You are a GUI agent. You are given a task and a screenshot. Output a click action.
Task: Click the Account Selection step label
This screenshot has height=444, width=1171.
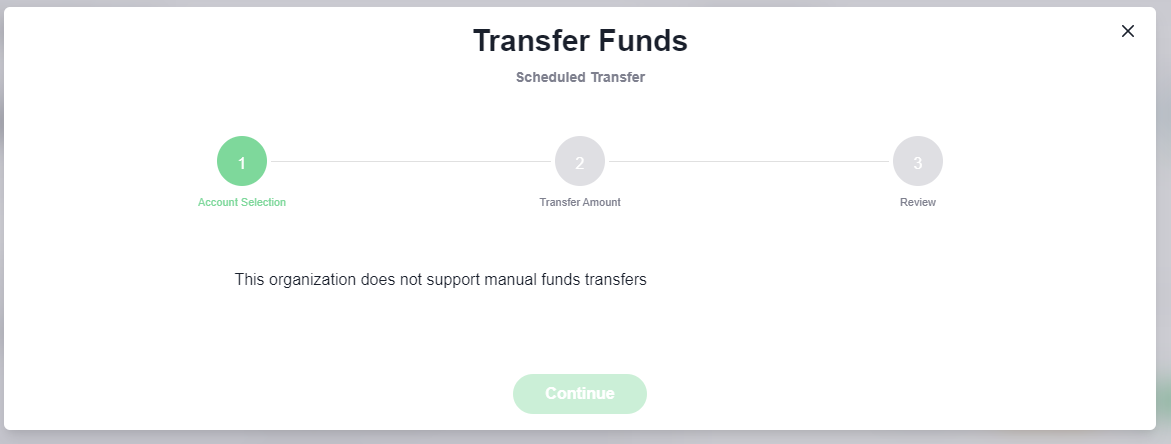242,202
